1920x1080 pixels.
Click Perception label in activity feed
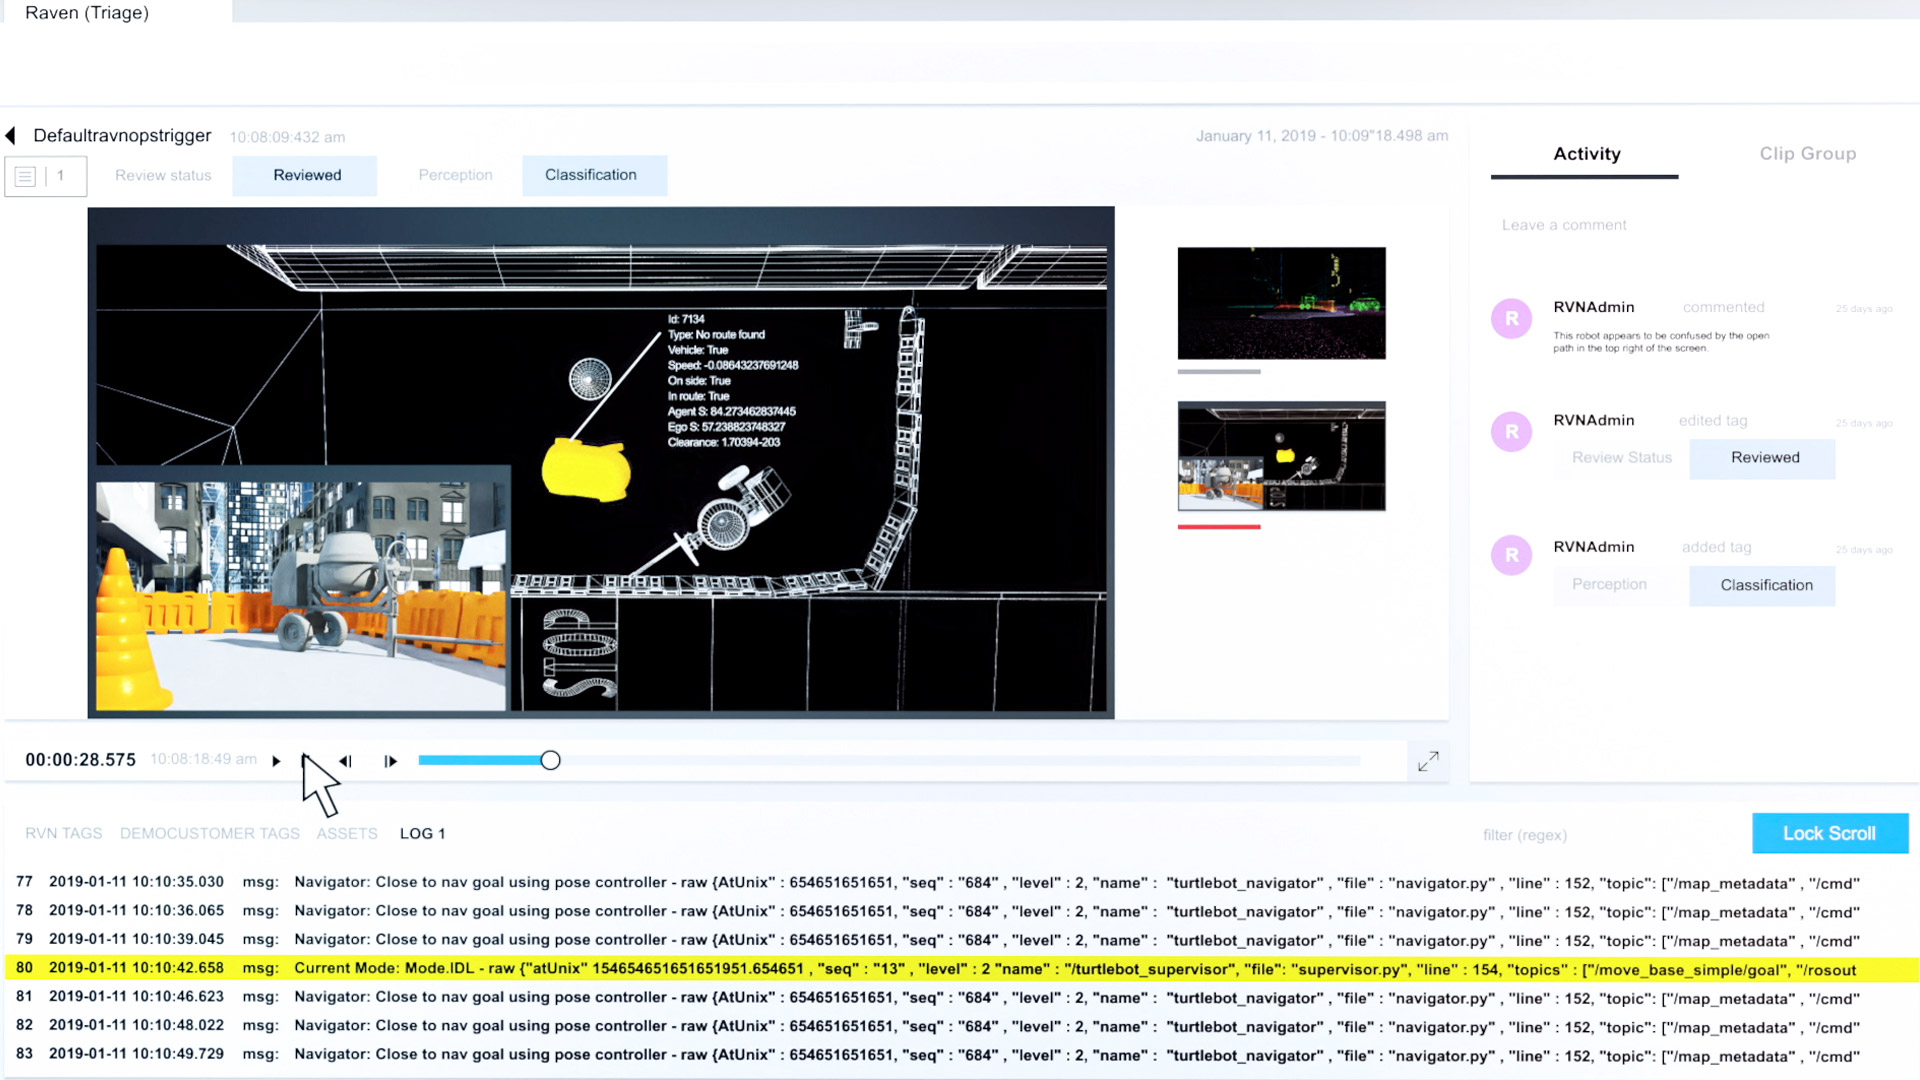pos(1609,585)
